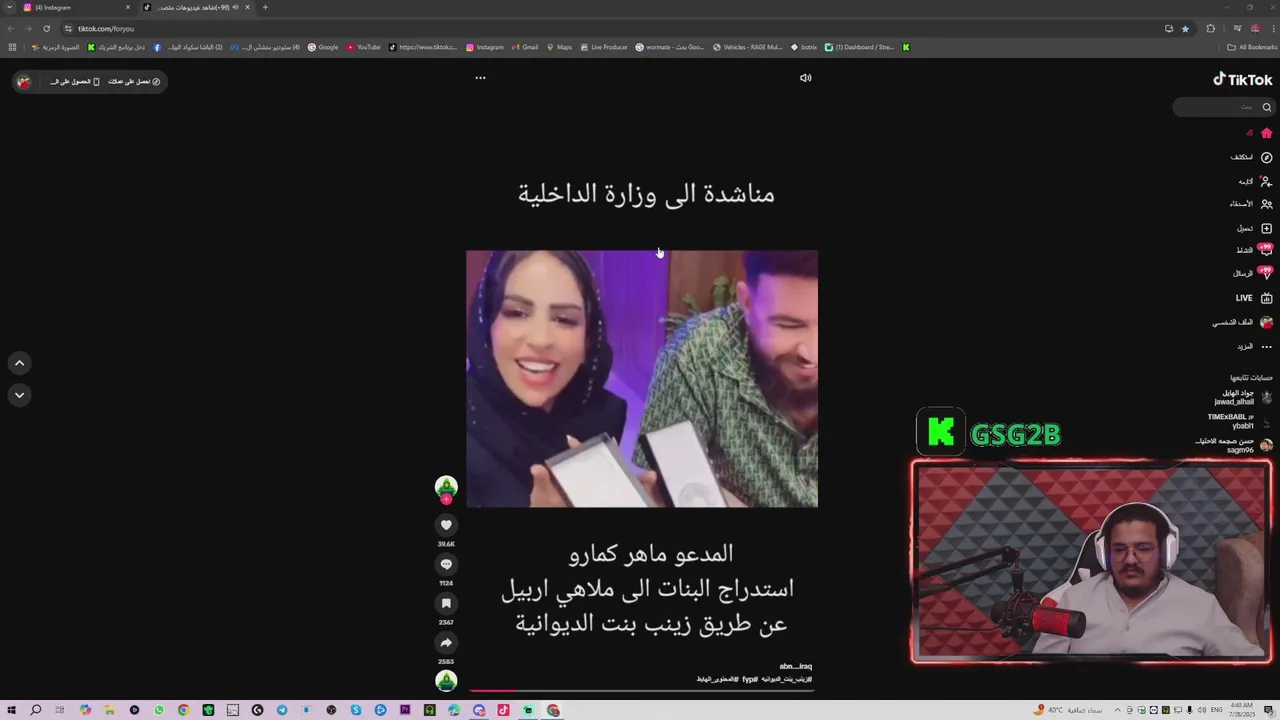Screen dimensions: 1280x720
Task: Open the video creator's avatar profile
Action: coord(446,487)
